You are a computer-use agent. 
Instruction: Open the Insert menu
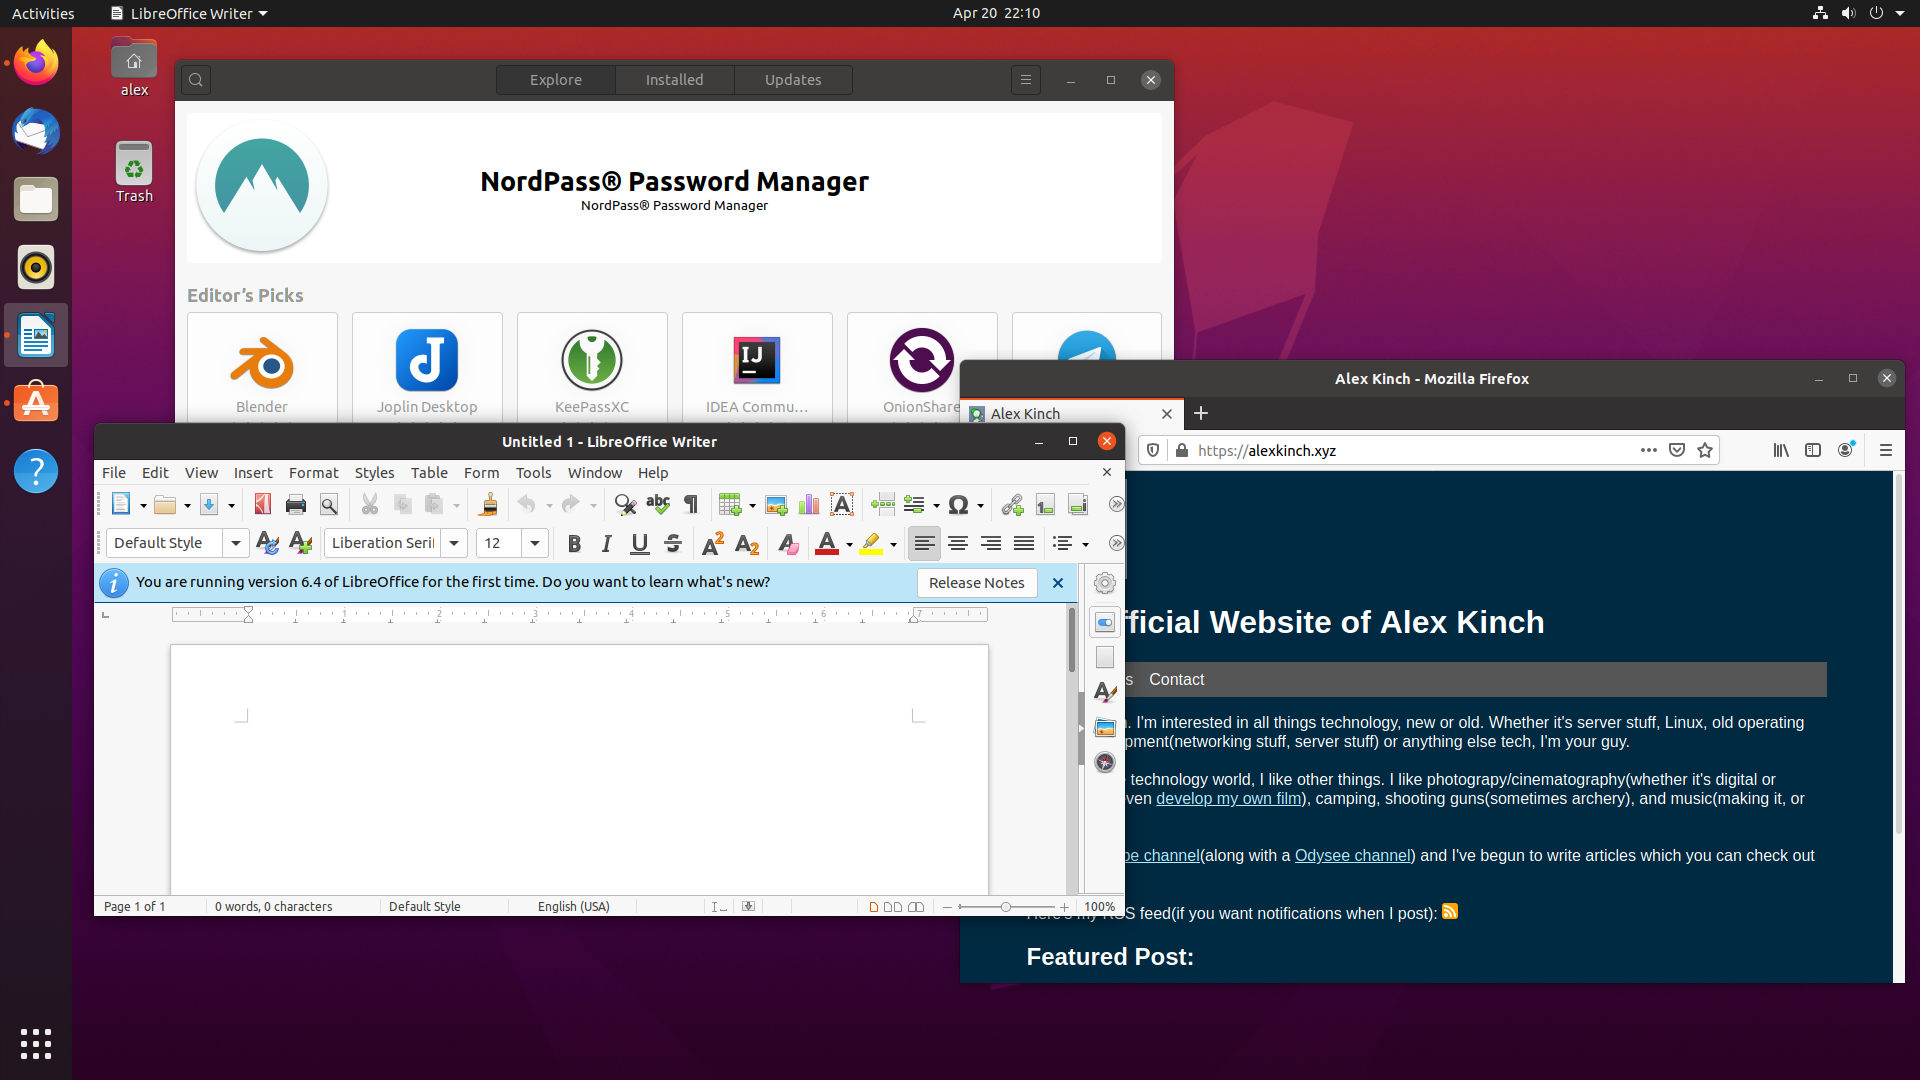pos(253,472)
